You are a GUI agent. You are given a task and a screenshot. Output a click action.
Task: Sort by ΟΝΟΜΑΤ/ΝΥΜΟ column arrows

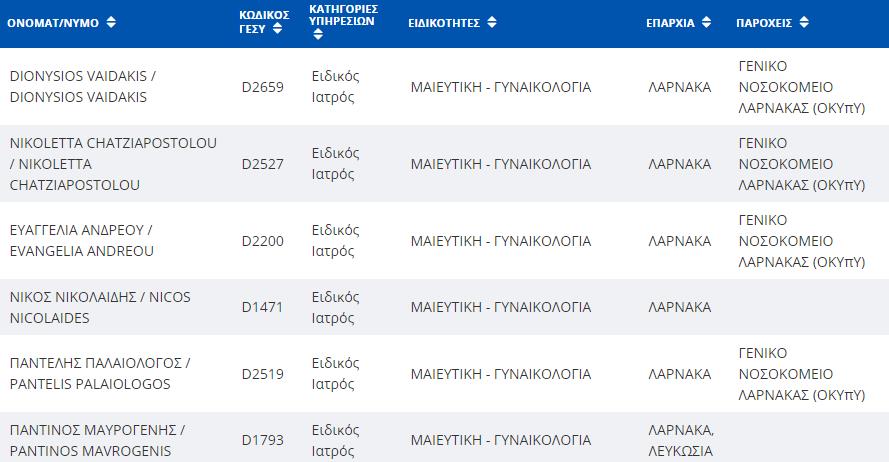111,23
